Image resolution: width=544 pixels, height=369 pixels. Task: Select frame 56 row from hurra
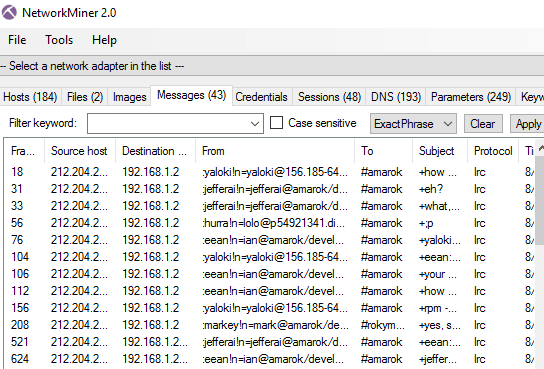click(x=270, y=223)
